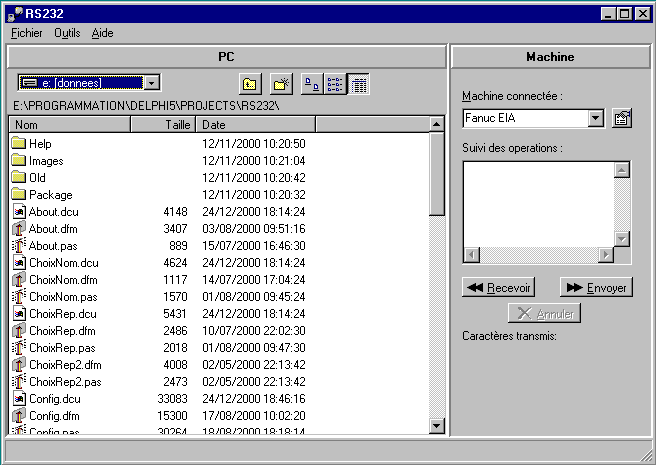This screenshot has width=656, height=465.
Task: Click the file list vertical scrollbar down arrow
Action: (x=436, y=427)
